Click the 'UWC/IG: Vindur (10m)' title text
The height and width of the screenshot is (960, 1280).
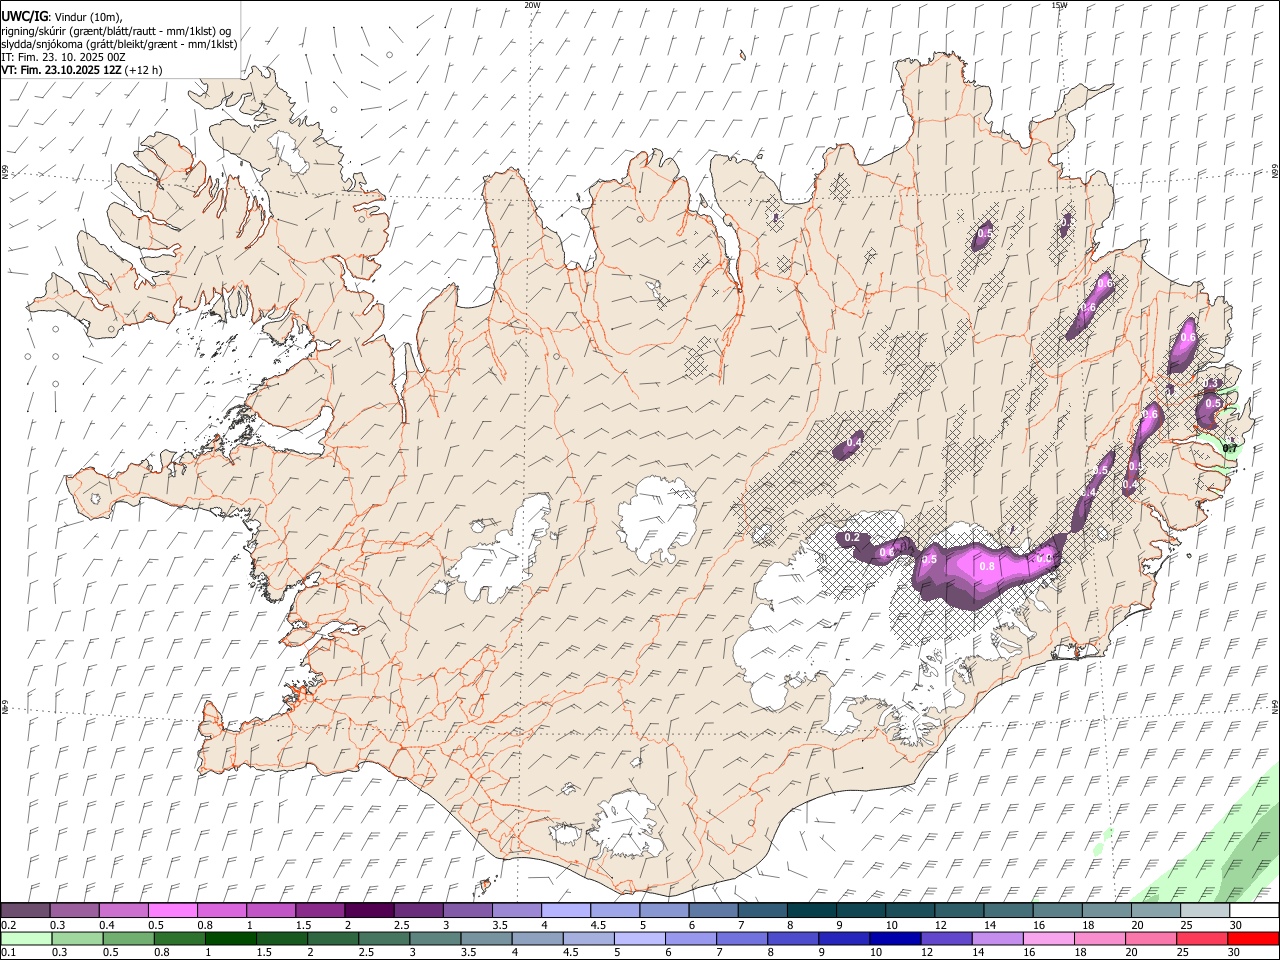(x=61, y=16)
